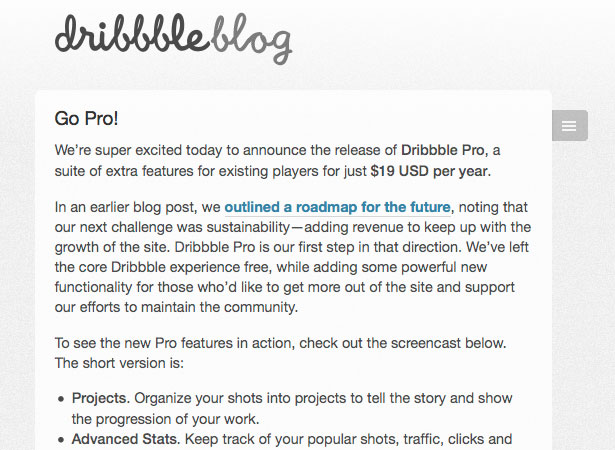Click the 'screencast below' phrase
This screenshot has height=450, width=615.
tap(448, 343)
